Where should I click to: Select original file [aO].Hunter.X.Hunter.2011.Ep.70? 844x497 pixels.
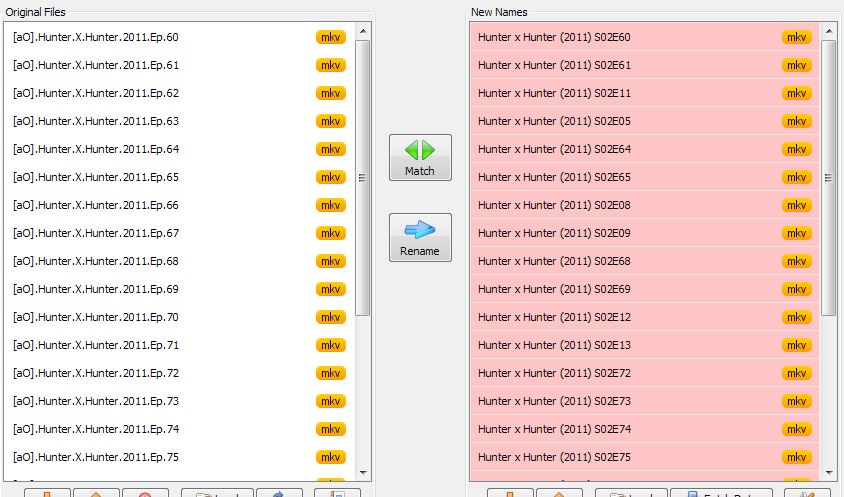[x=179, y=317]
